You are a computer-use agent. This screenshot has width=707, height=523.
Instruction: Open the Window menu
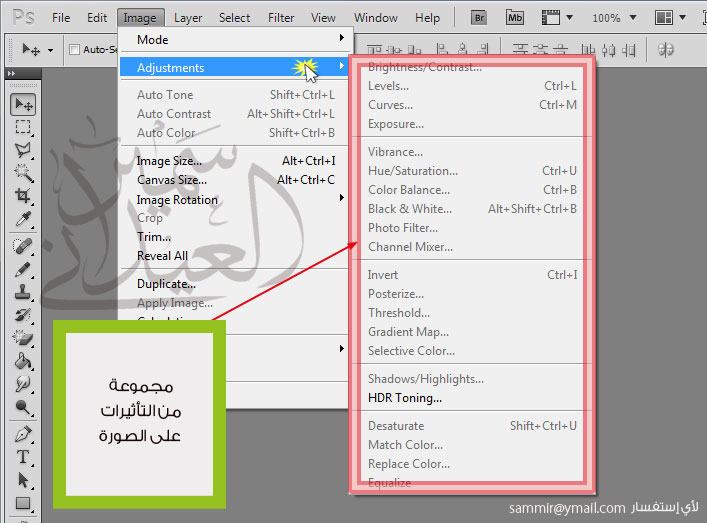pyautogui.click(x=376, y=18)
